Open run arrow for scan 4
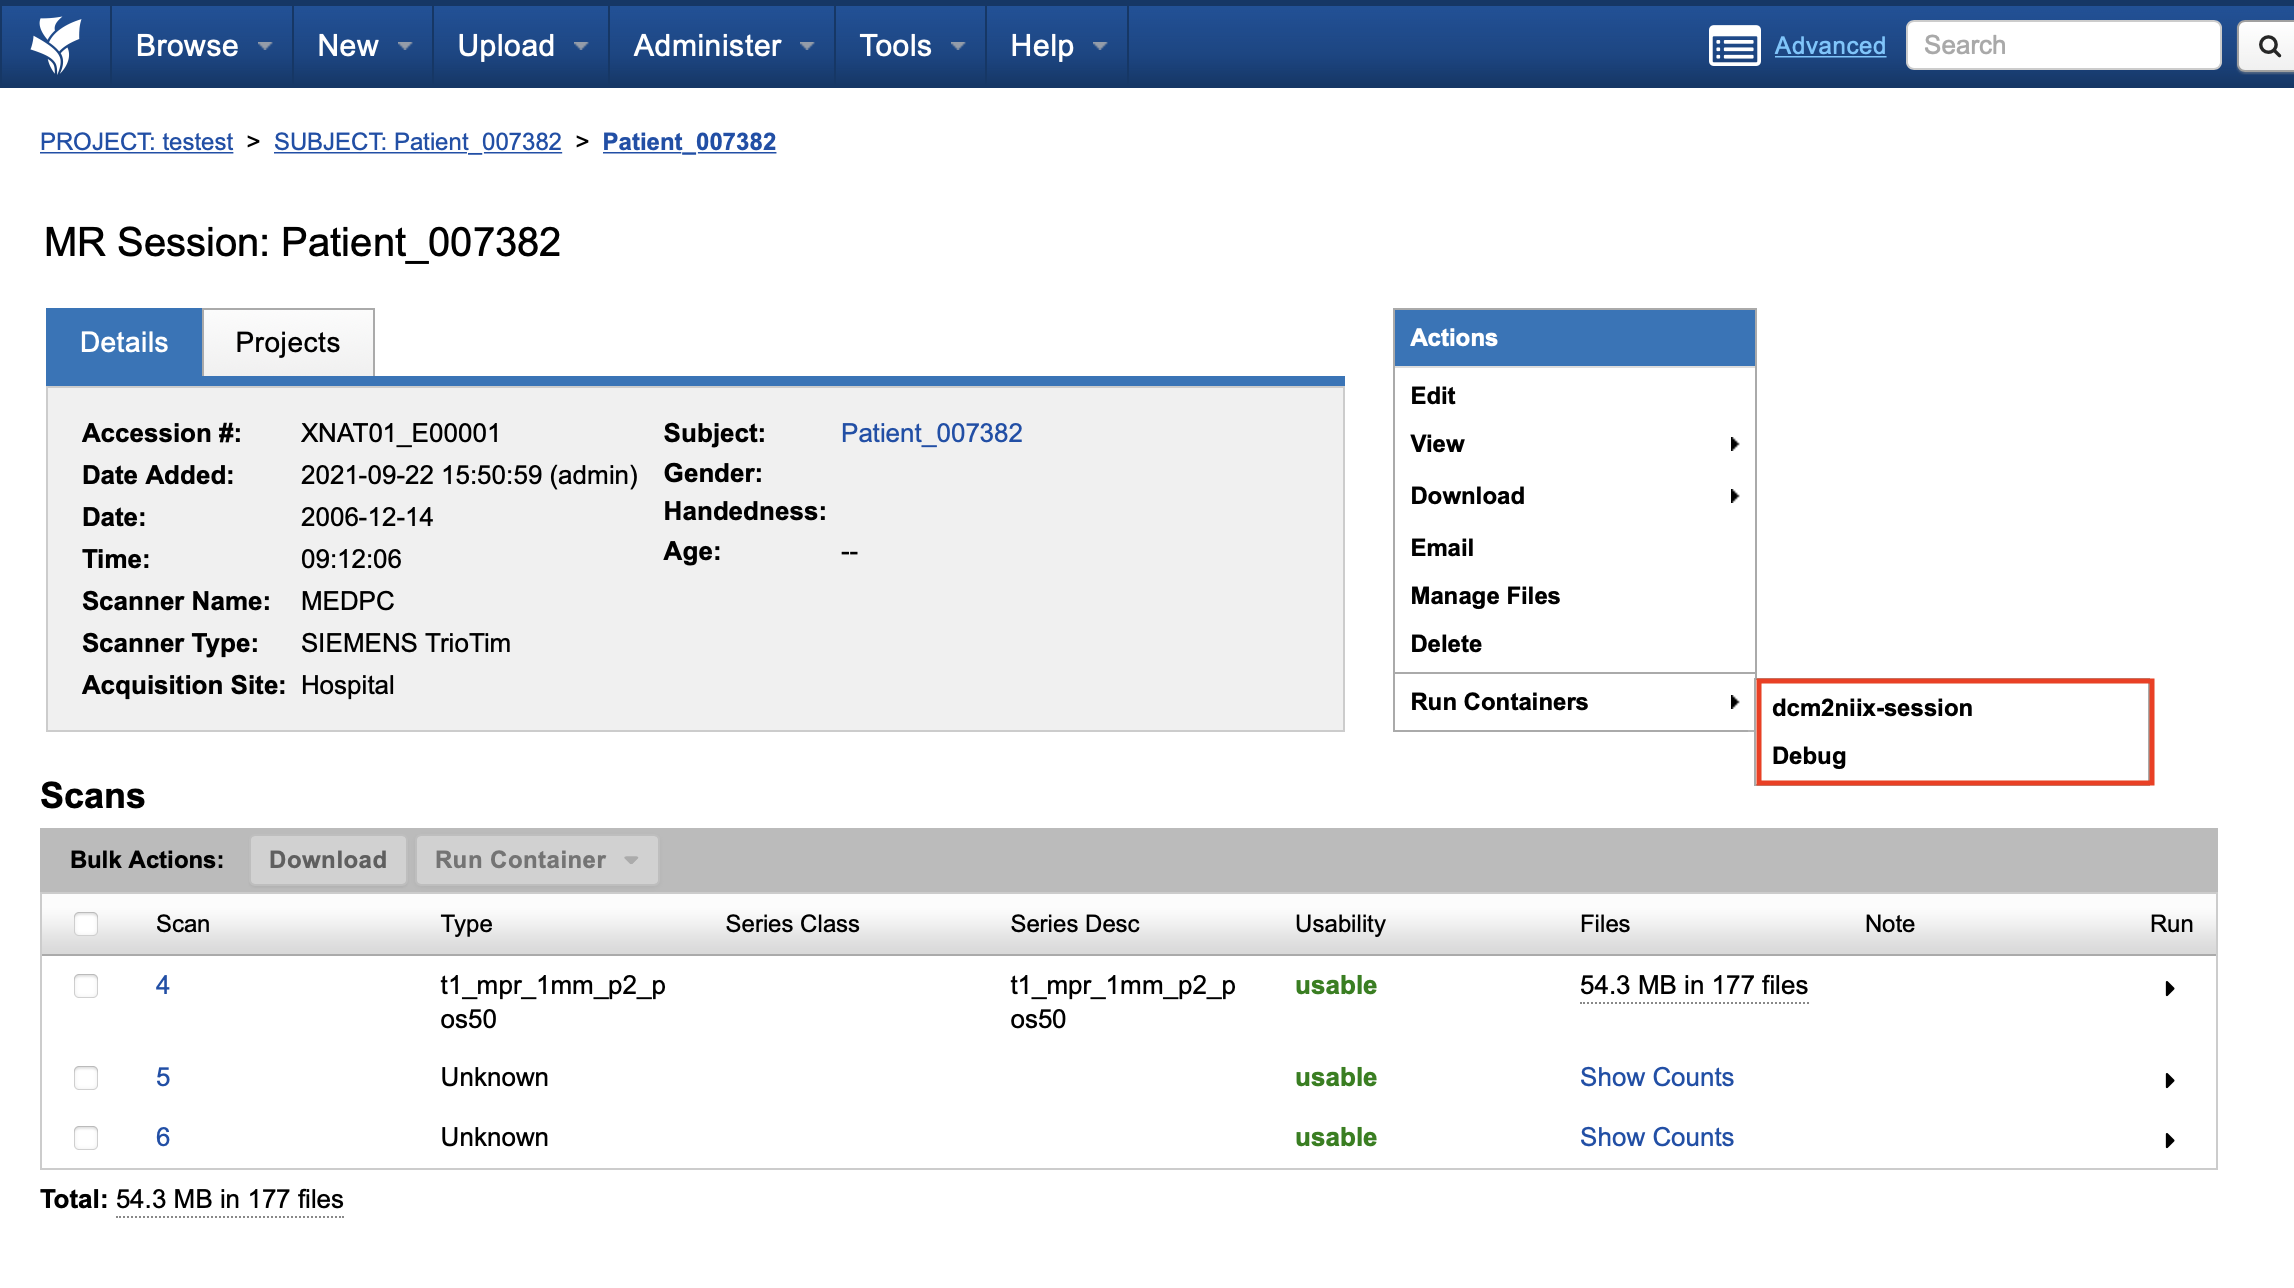 tap(2169, 988)
